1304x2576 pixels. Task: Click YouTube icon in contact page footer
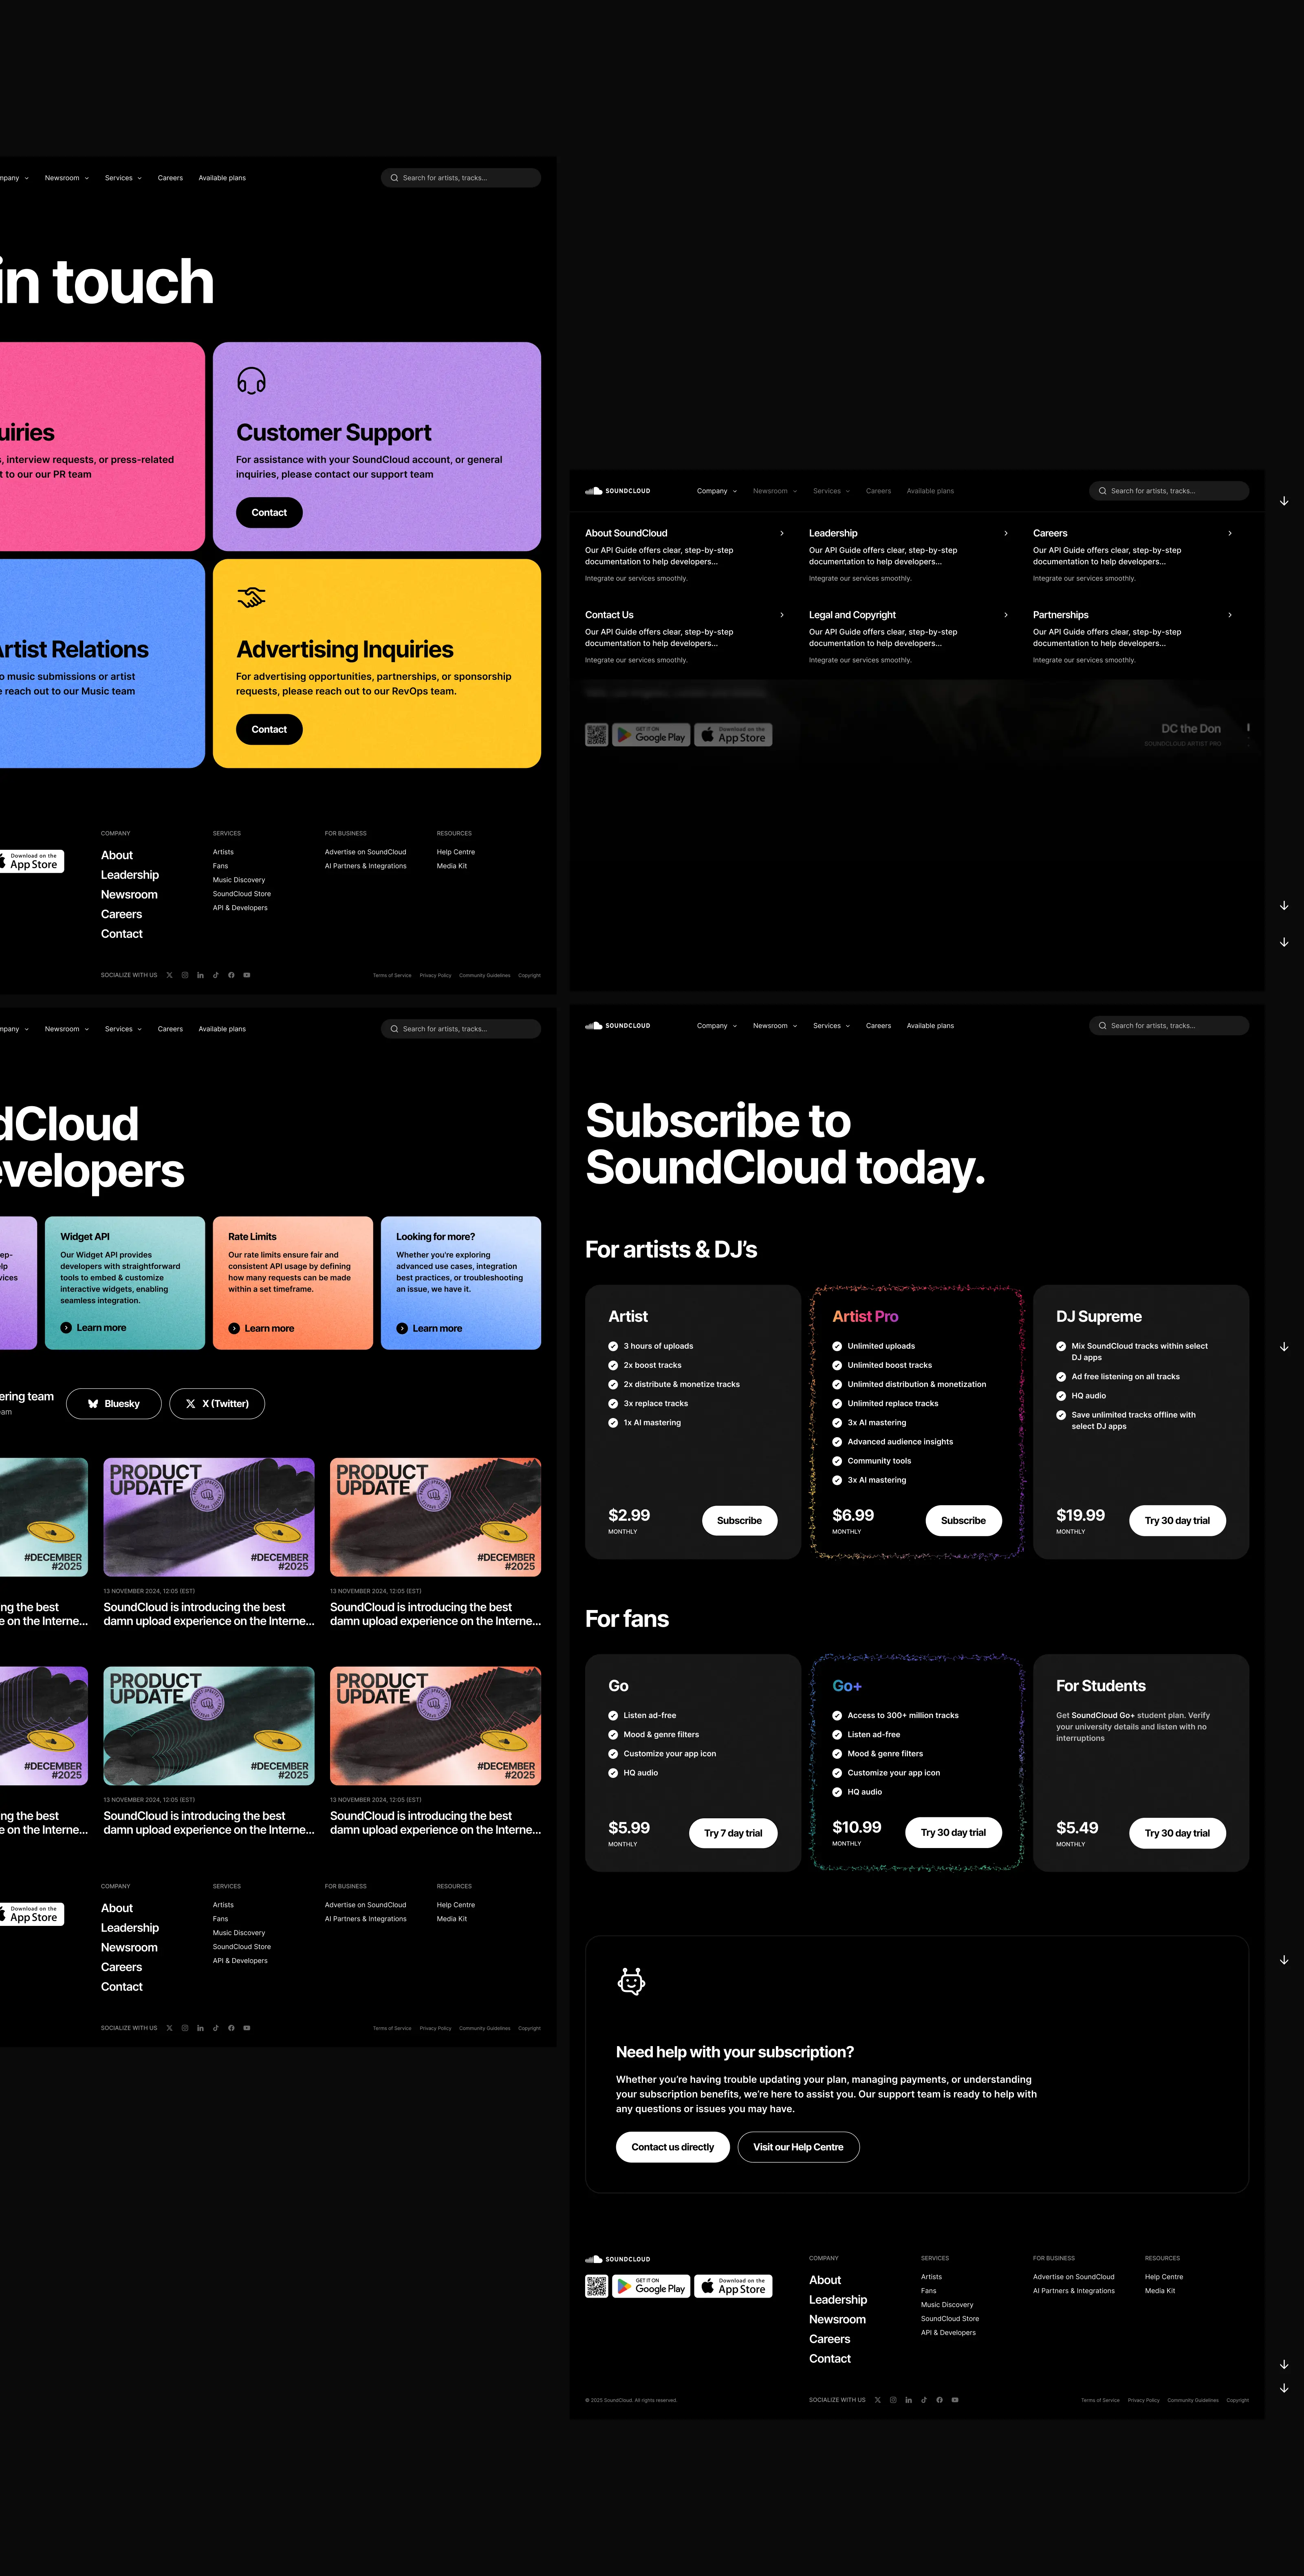click(x=247, y=975)
